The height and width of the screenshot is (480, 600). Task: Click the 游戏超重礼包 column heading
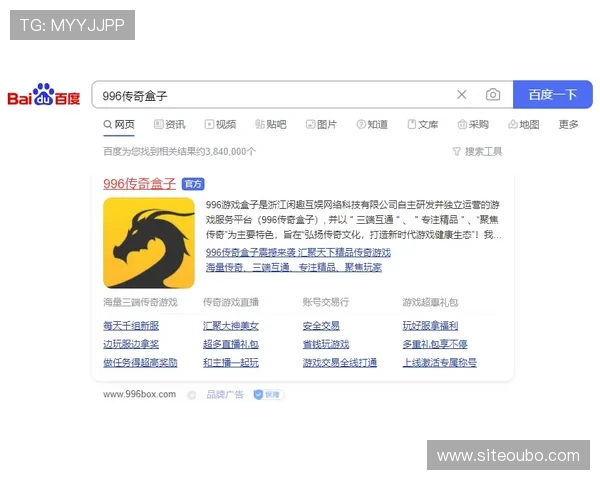point(430,302)
